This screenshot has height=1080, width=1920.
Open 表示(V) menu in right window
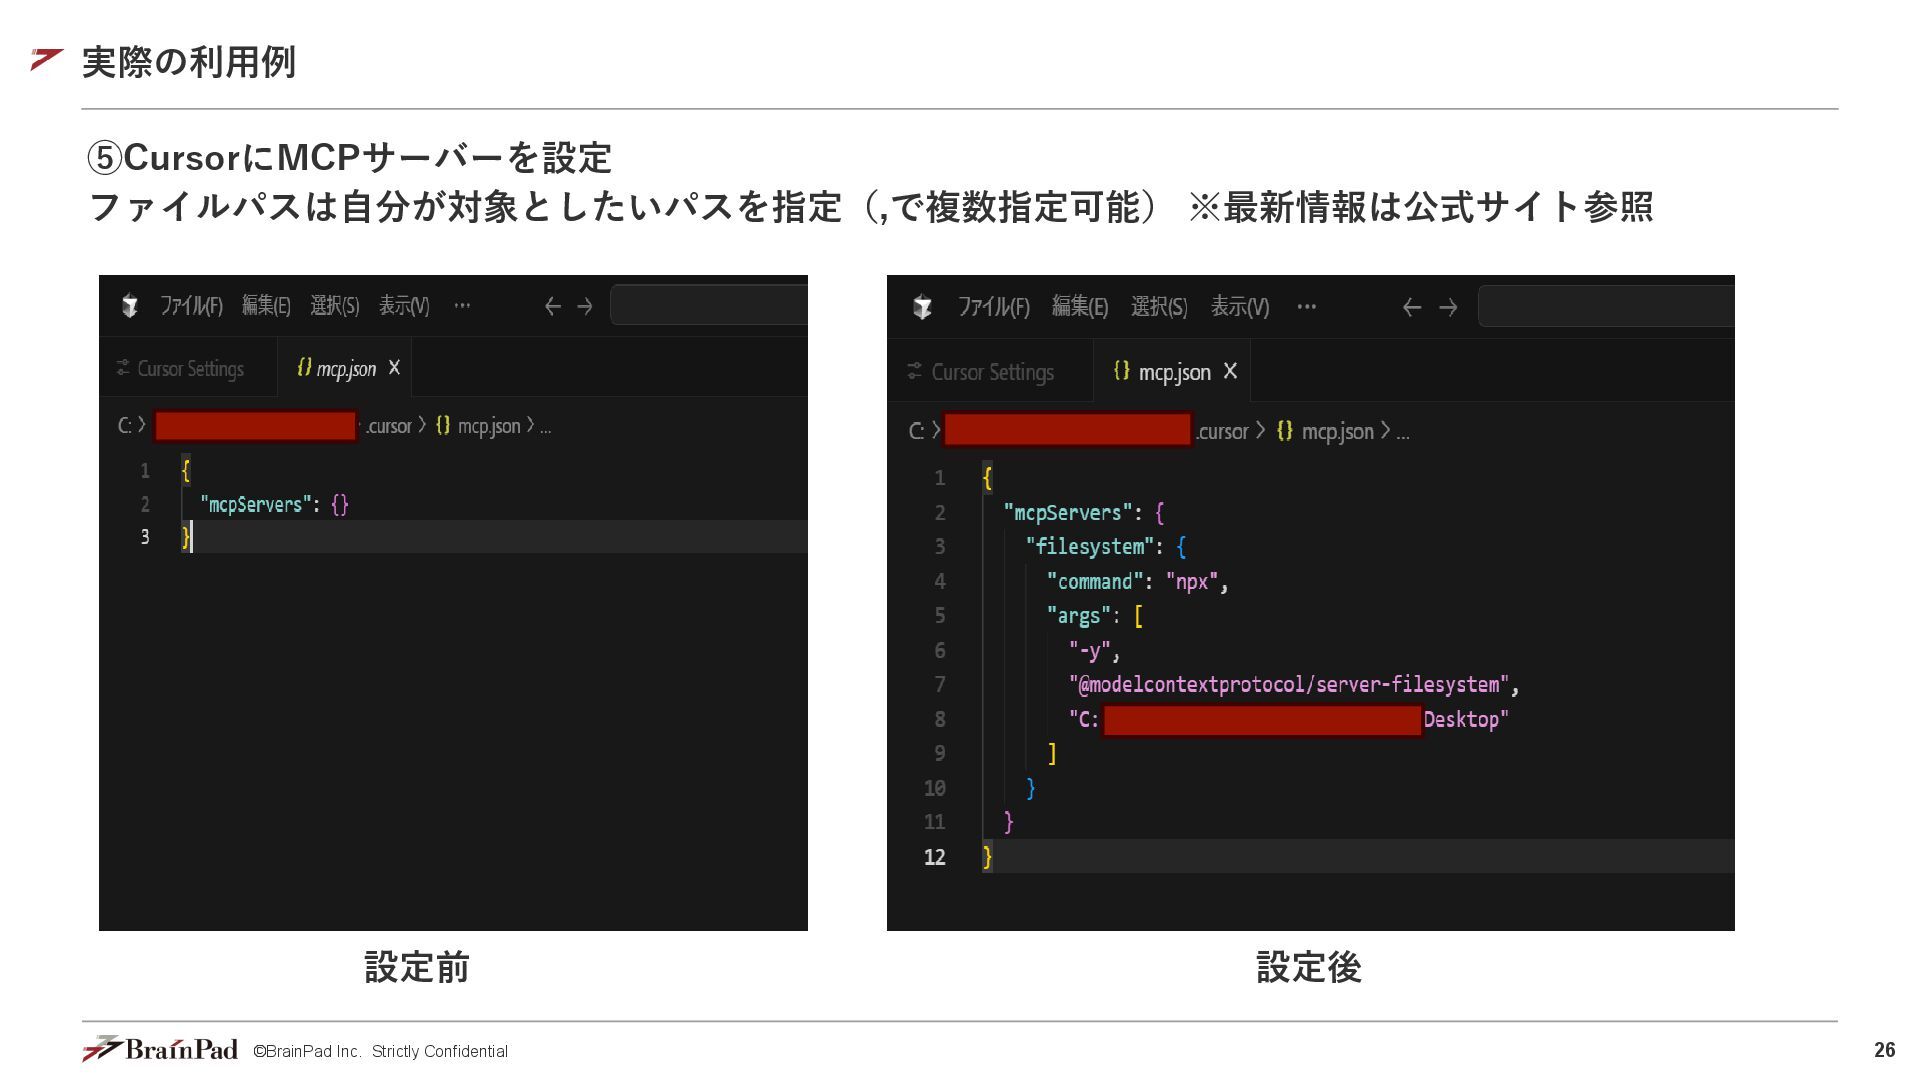pyautogui.click(x=1239, y=307)
